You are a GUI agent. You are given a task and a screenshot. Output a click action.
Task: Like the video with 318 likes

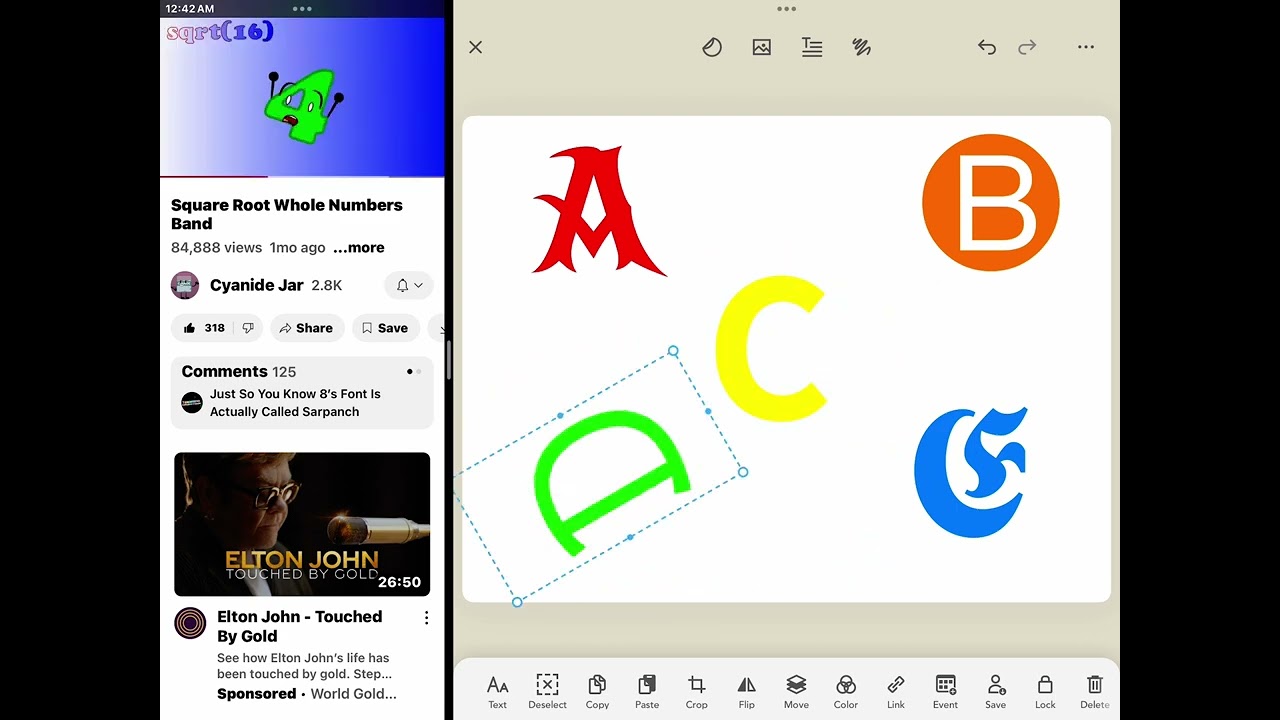[205, 328]
